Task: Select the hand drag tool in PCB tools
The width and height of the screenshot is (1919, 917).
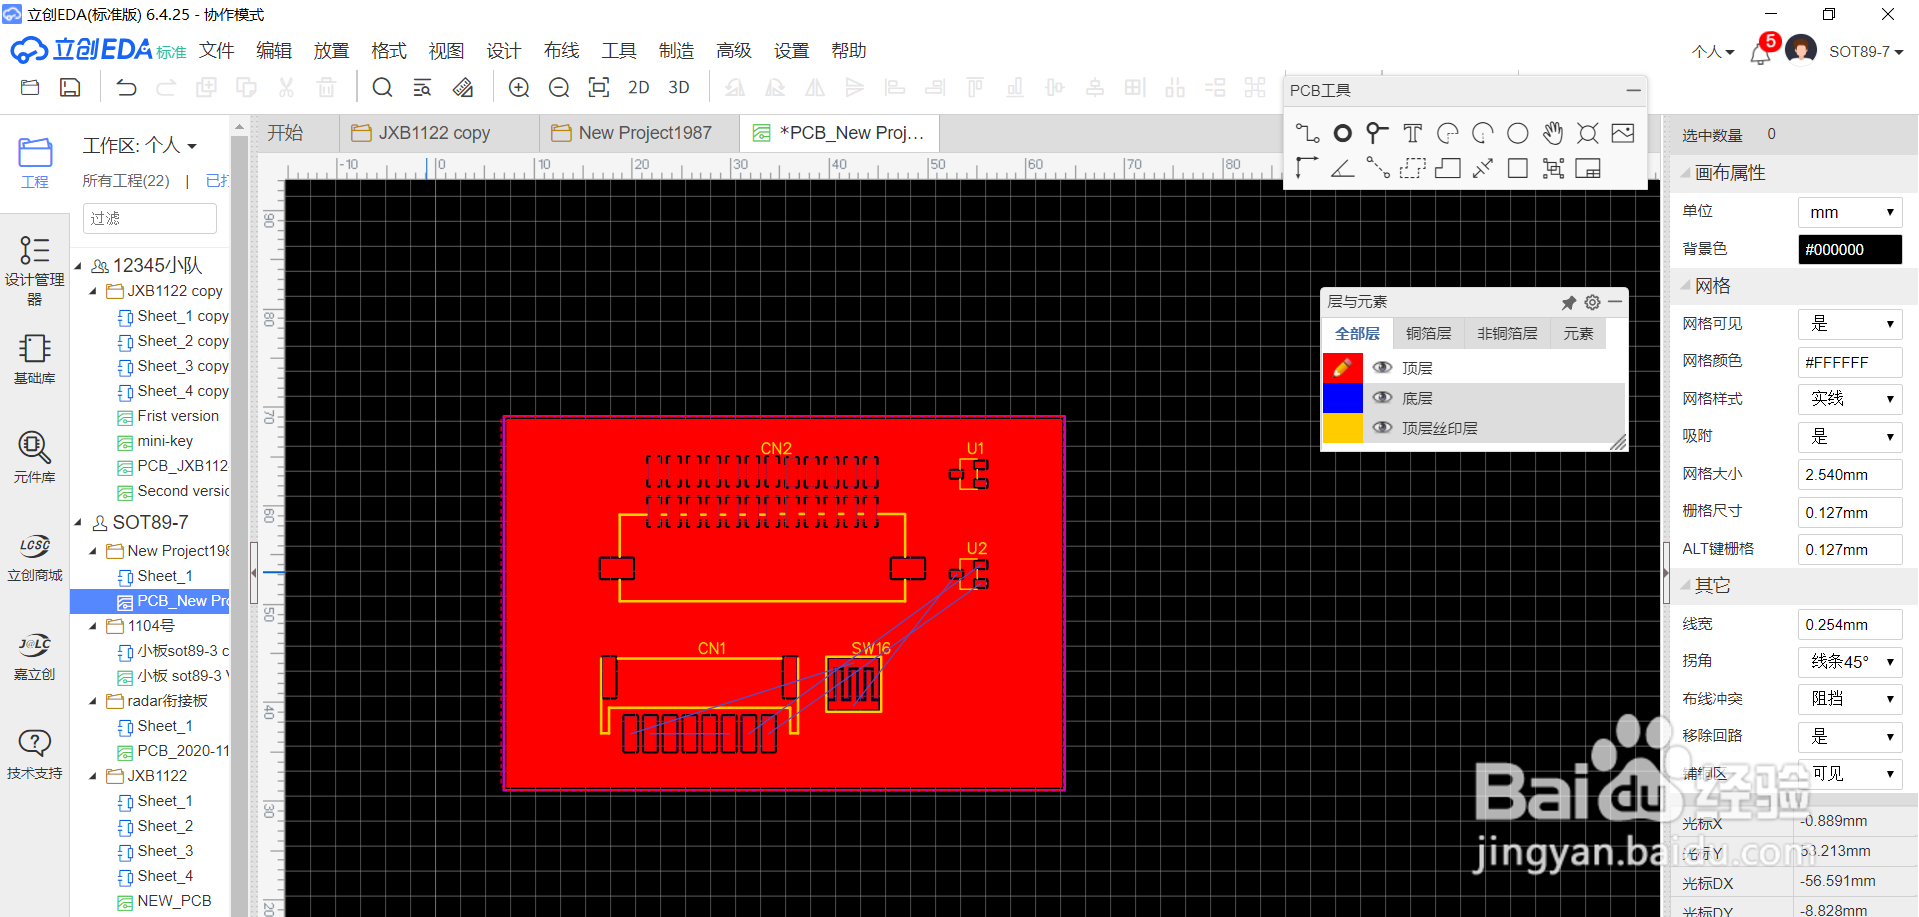Action: pyautogui.click(x=1553, y=133)
